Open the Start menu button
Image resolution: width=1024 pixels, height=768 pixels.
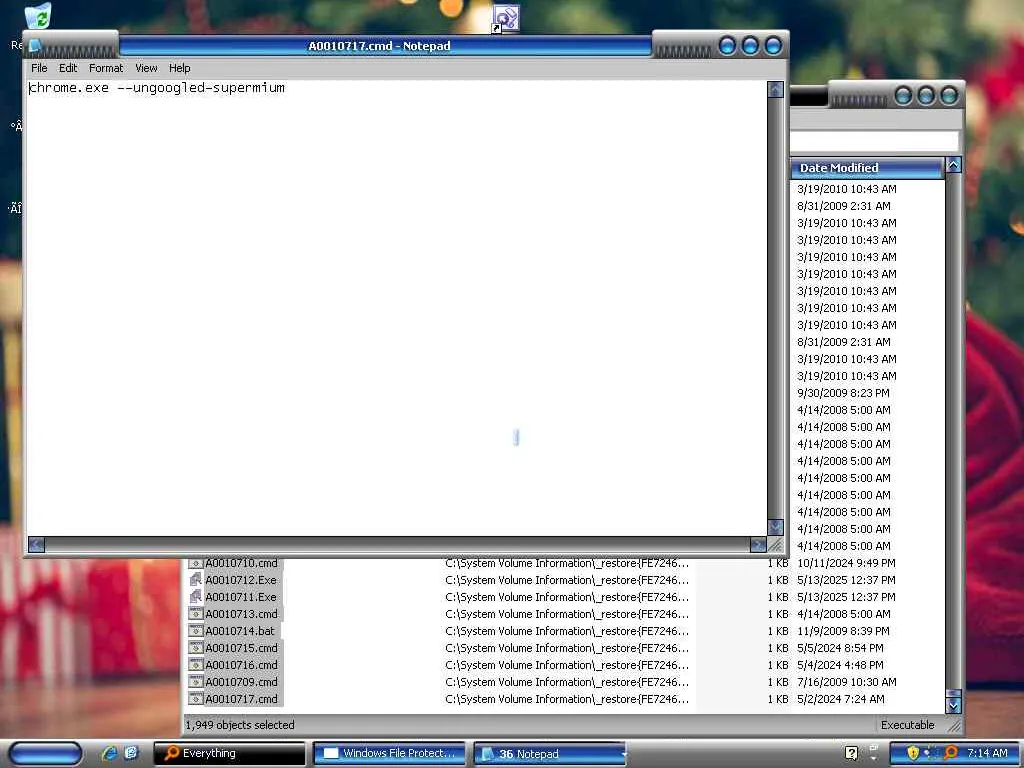45,754
